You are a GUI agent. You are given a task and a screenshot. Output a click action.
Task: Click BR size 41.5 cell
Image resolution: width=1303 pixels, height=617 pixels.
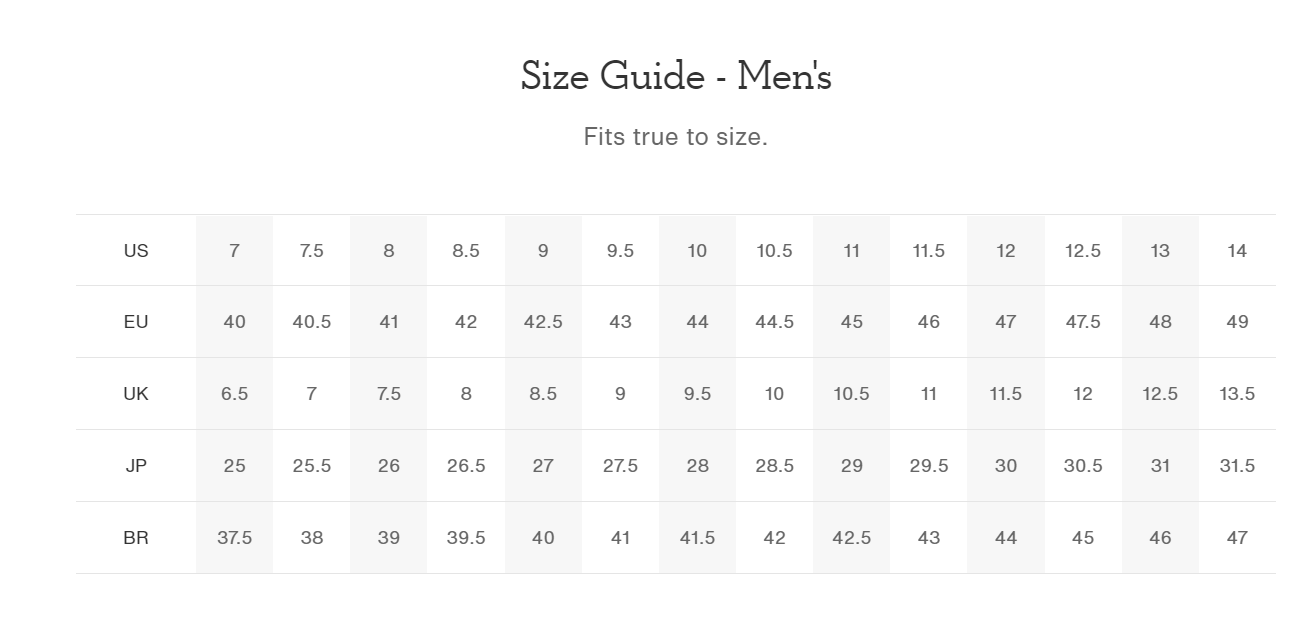[x=697, y=538]
